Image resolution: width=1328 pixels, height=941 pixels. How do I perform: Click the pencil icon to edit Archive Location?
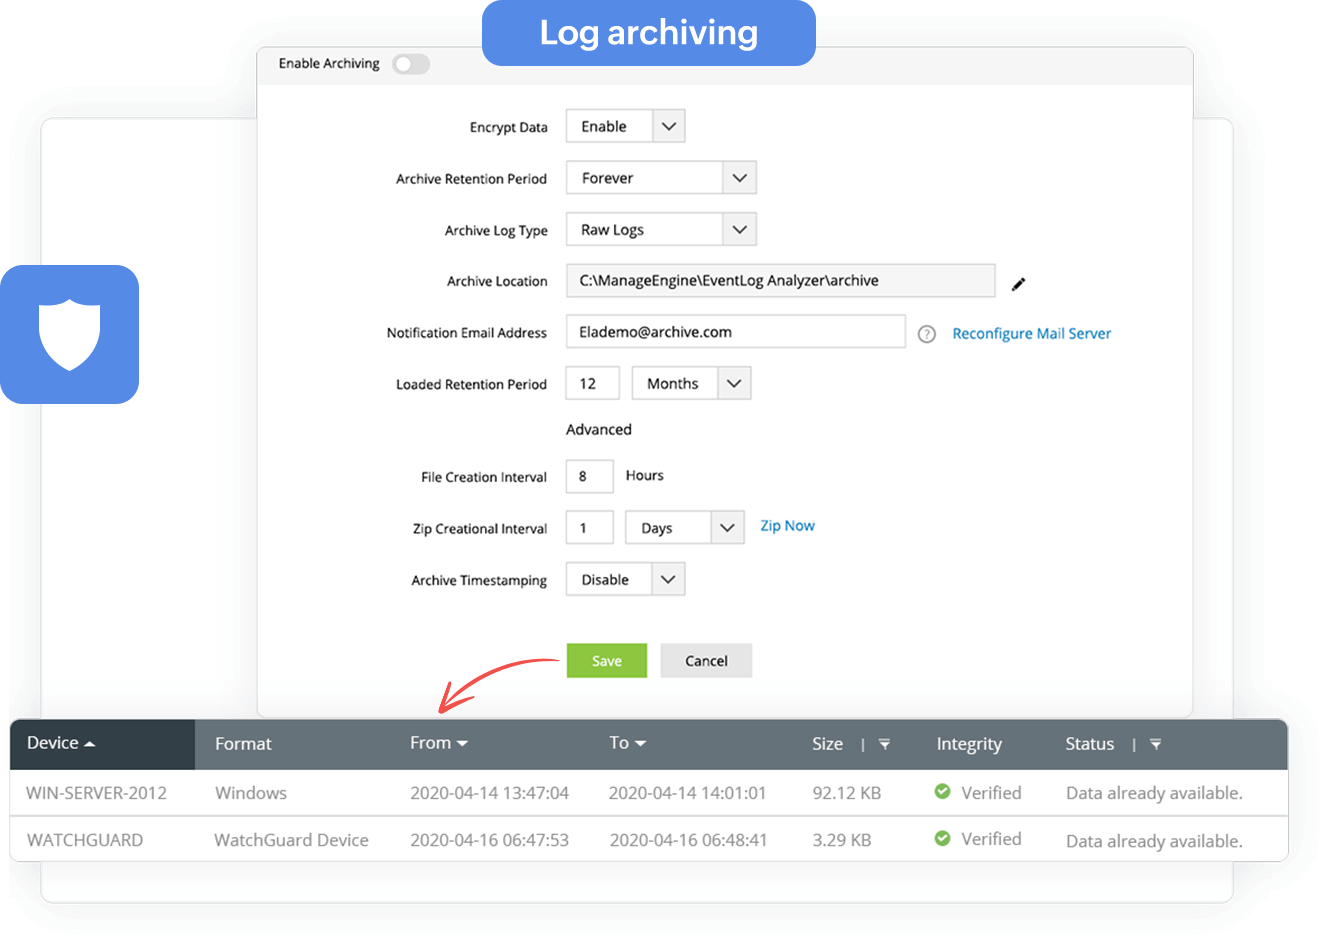(1018, 285)
